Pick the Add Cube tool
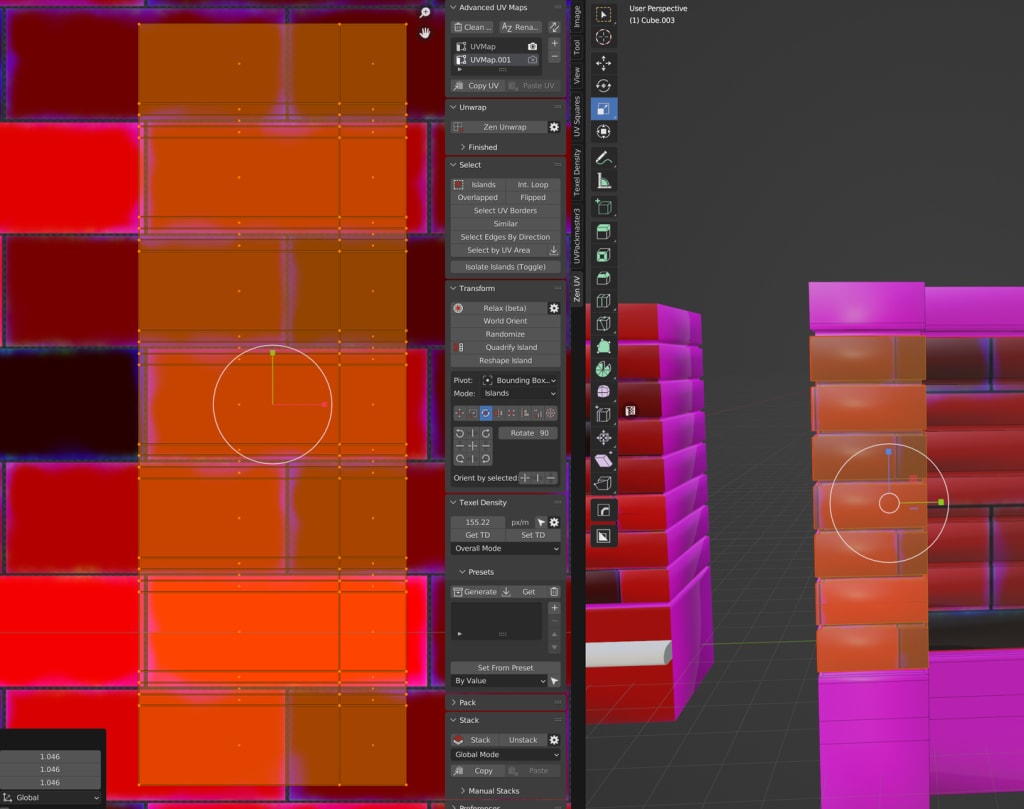The image size is (1024, 809). coord(604,207)
